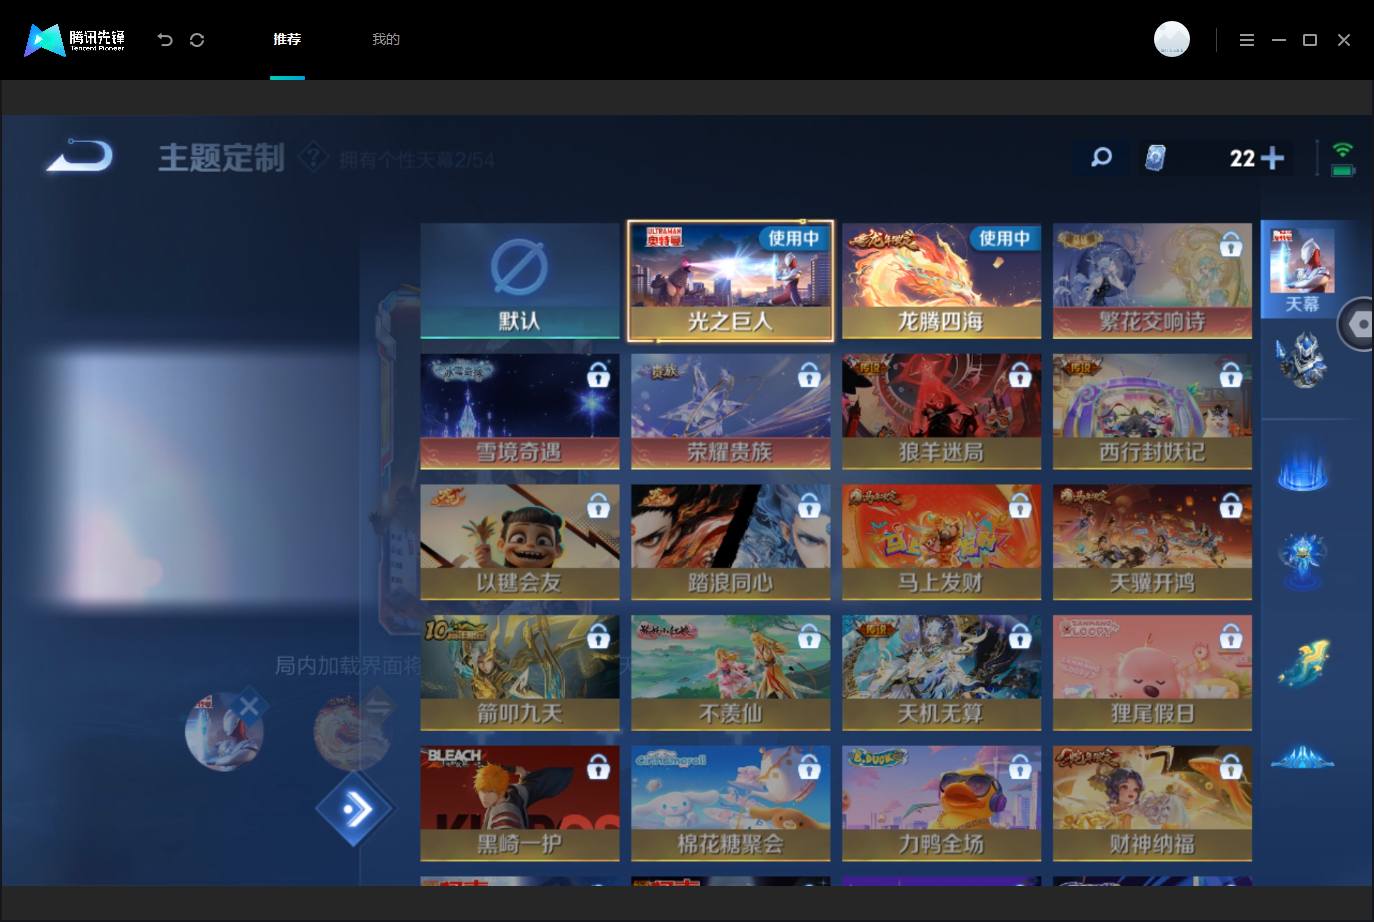Open the locked 棉花糖聚会 theme
This screenshot has height=922, width=1374.
(x=730, y=803)
